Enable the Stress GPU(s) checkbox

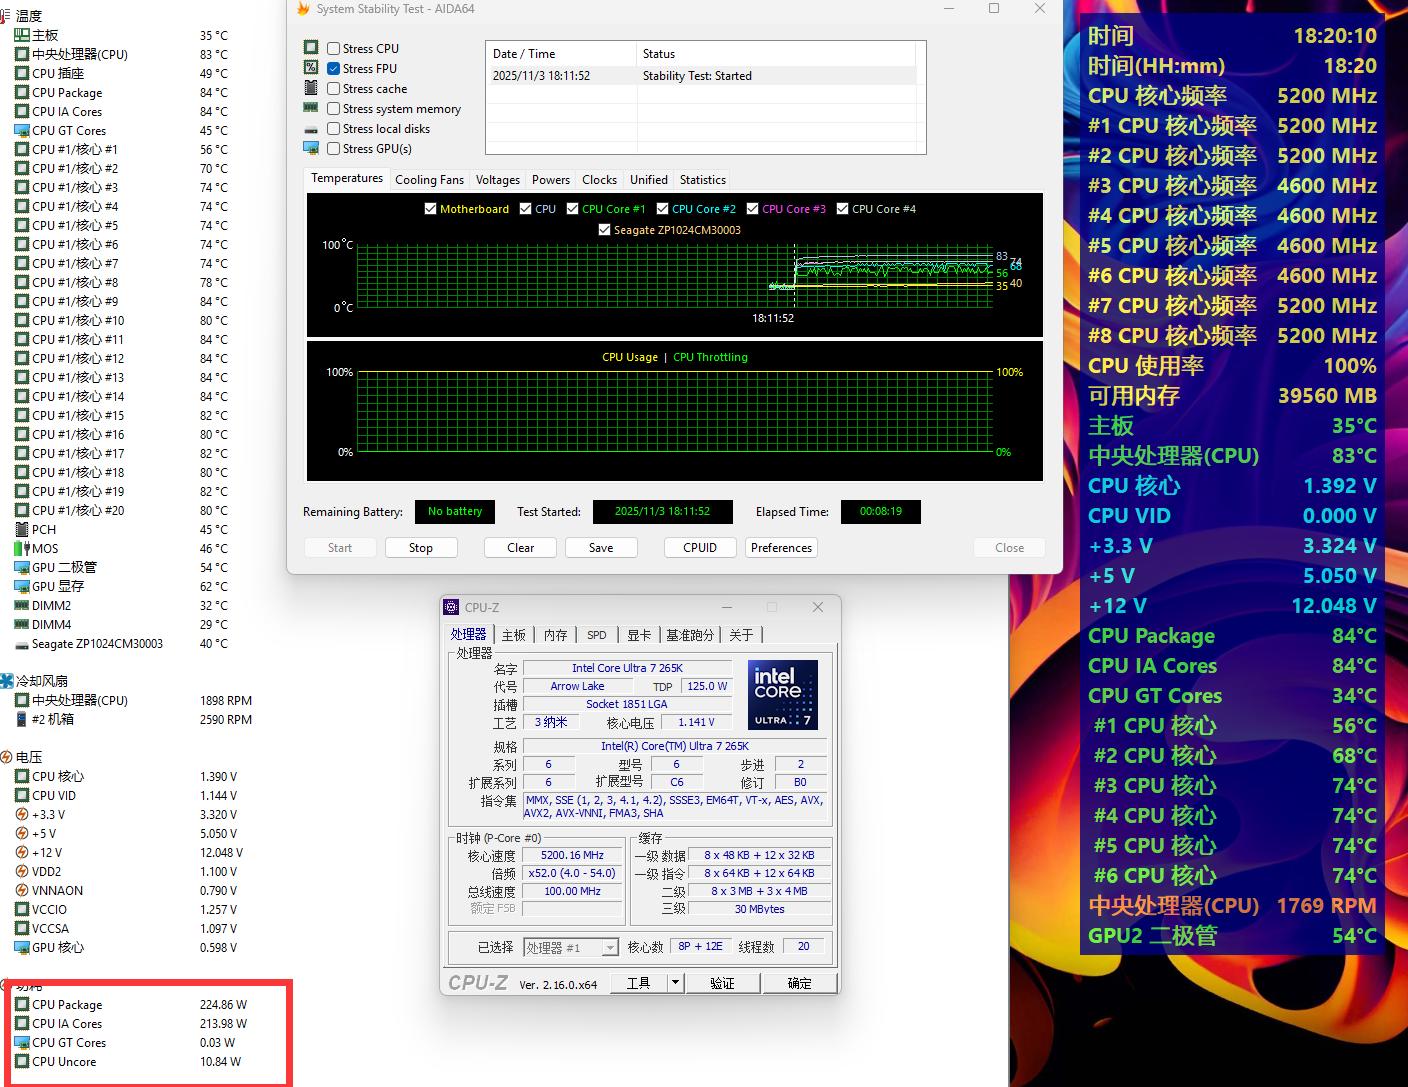[x=334, y=148]
